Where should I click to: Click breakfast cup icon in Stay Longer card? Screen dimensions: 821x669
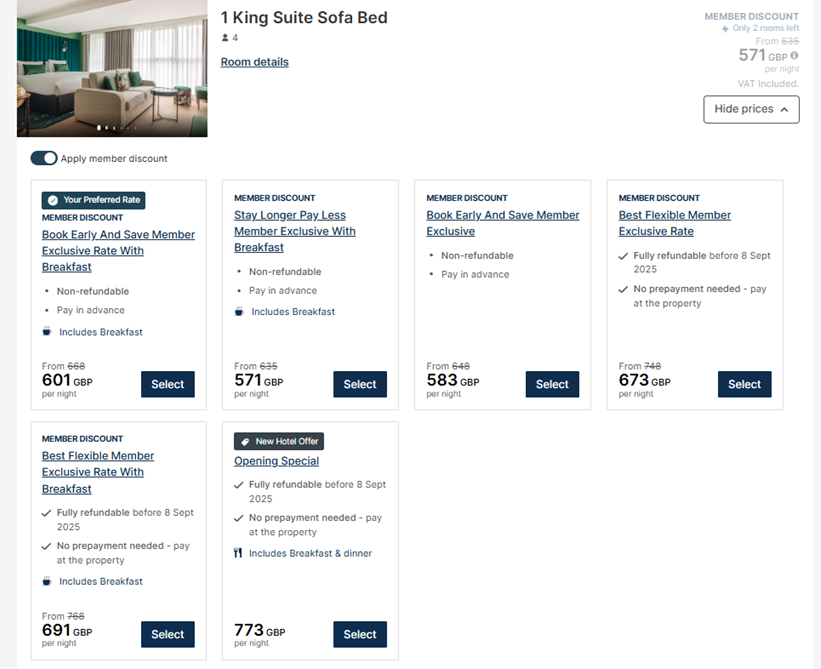point(239,312)
